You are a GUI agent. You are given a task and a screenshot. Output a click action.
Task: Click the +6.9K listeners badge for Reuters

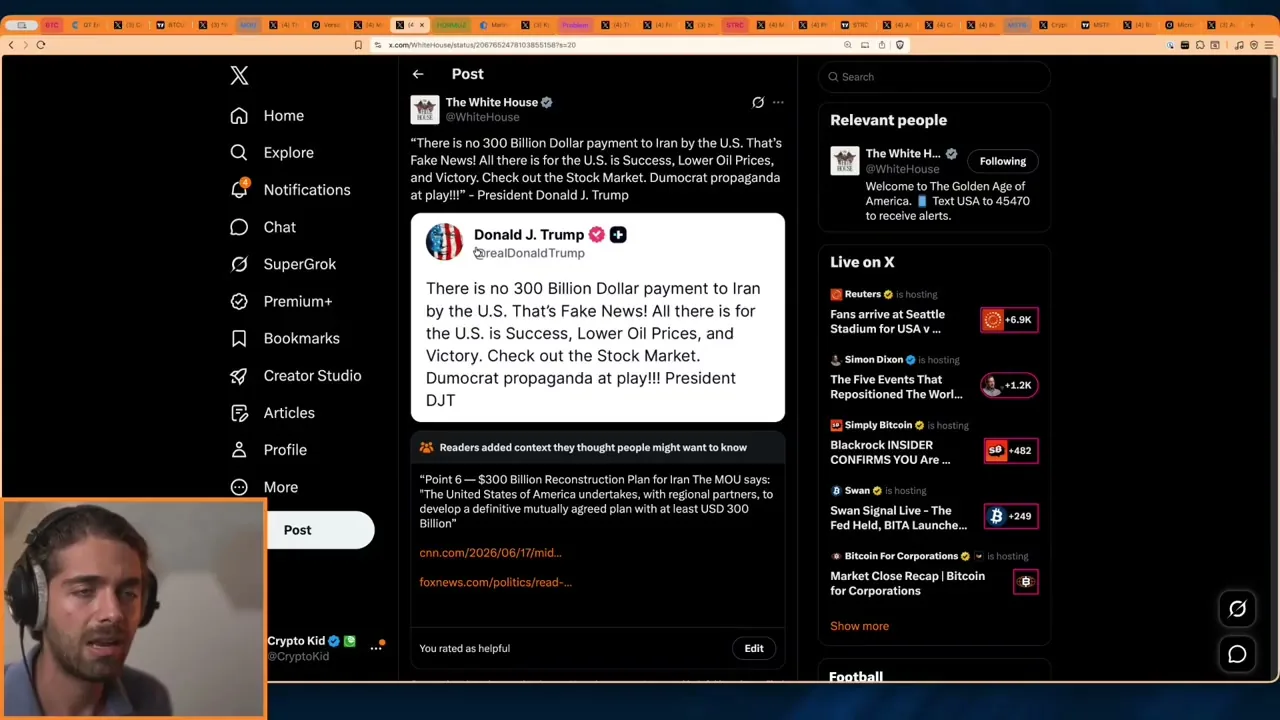tap(1009, 320)
